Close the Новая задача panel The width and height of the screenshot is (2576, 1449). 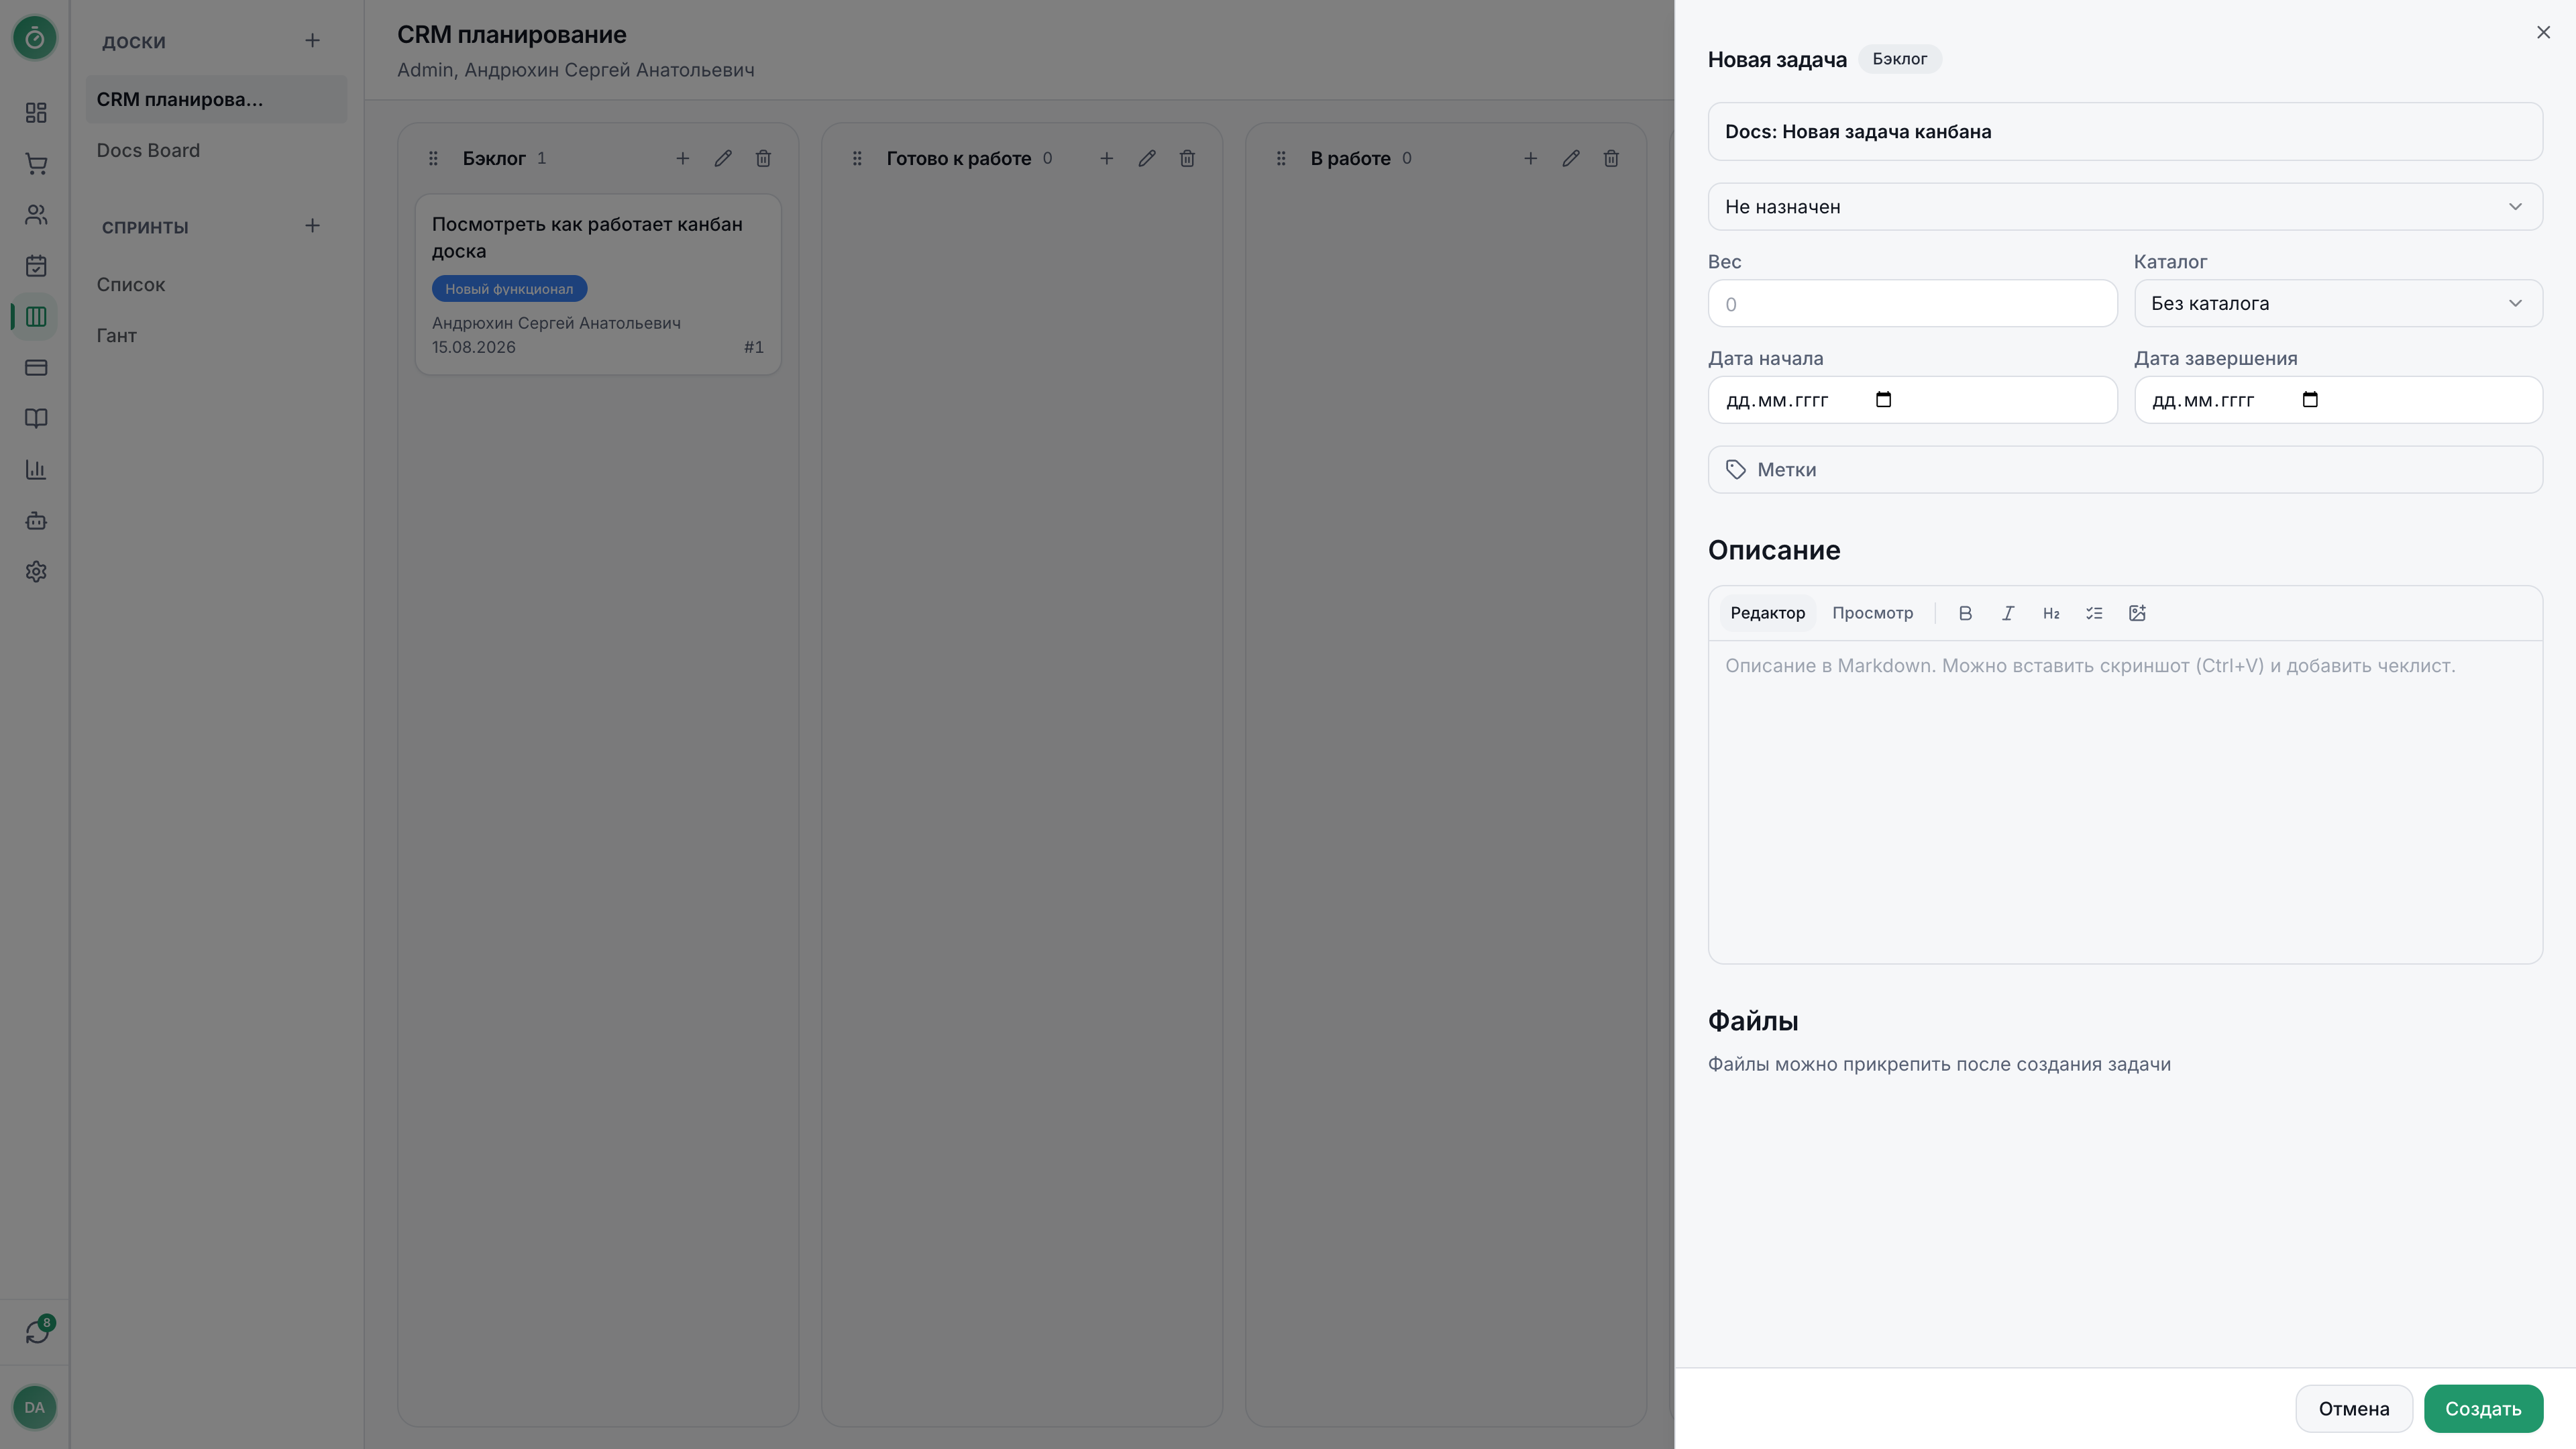click(x=2543, y=33)
